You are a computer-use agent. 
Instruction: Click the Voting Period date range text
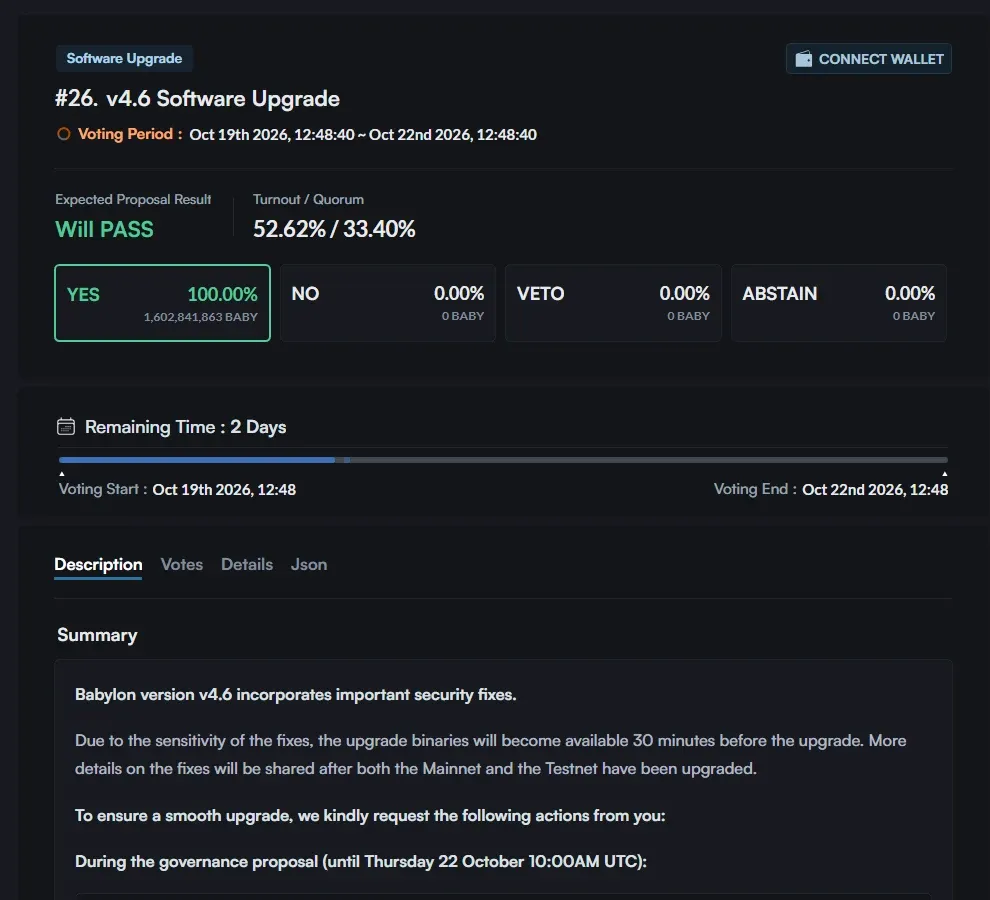363,135
